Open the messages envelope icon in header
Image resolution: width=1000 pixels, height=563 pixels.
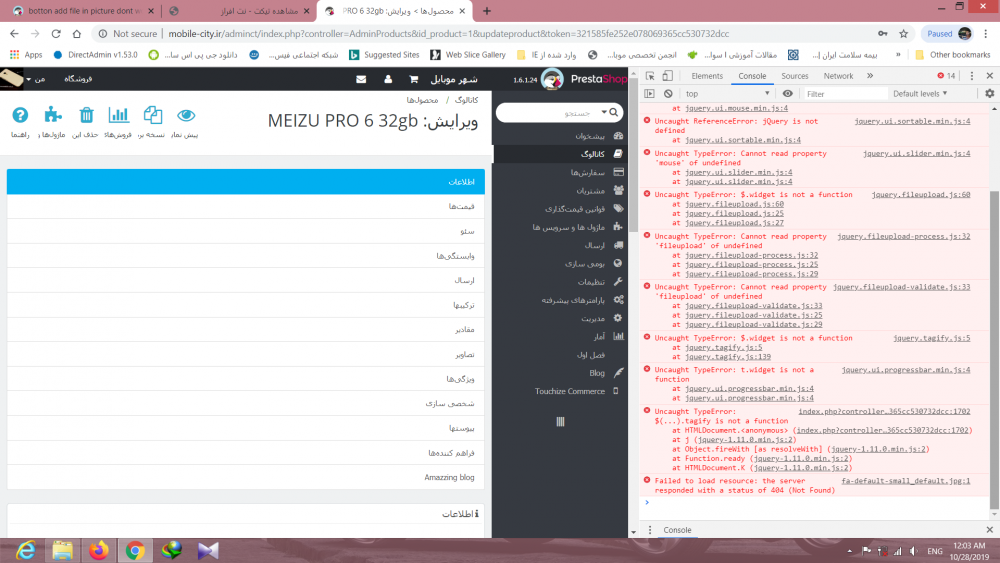(361, 79)
